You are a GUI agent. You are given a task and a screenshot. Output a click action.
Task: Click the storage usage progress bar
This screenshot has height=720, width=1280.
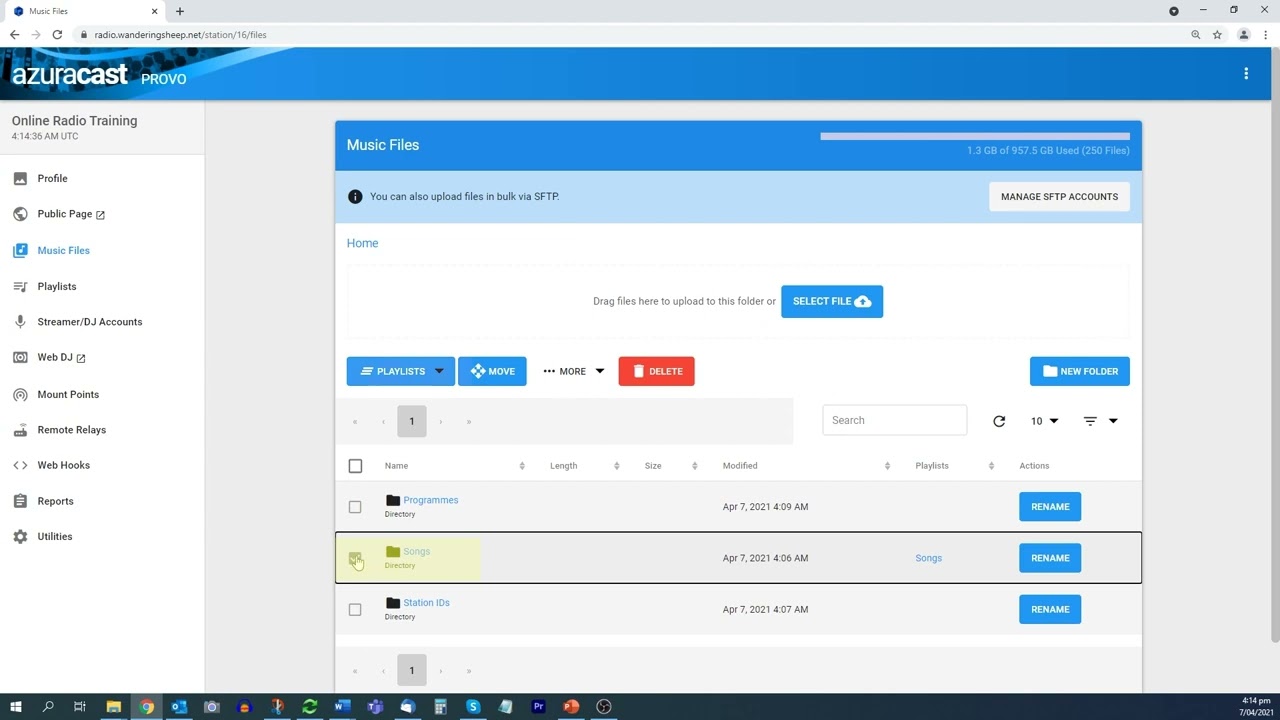point(975,136)
